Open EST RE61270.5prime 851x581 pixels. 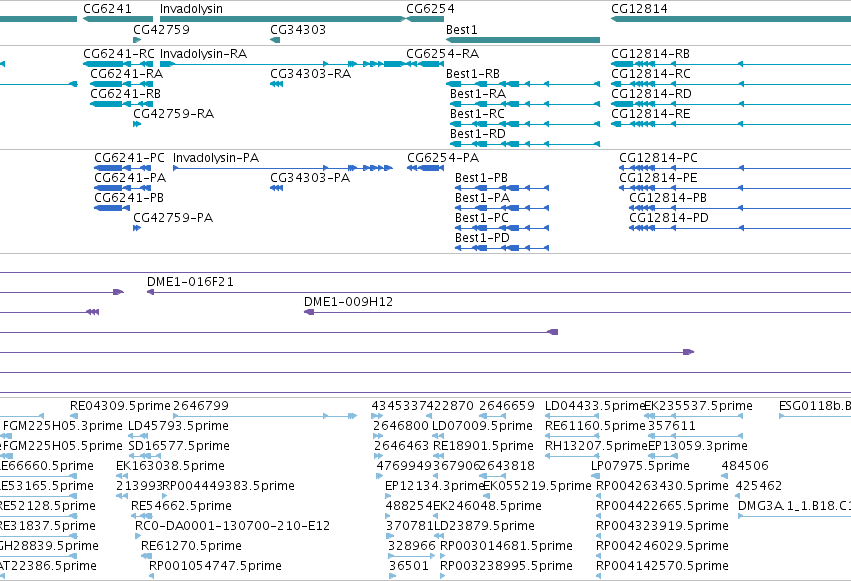click(191, 546)
